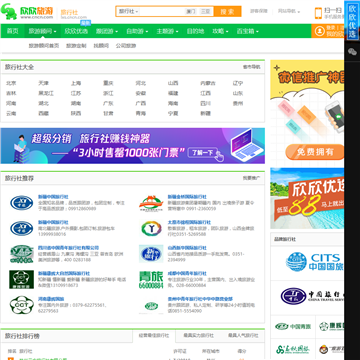Viewport: 360px width, 360px height.
Task: Open the 成都中国青年旅行社 title link
Action: (187, 273)
